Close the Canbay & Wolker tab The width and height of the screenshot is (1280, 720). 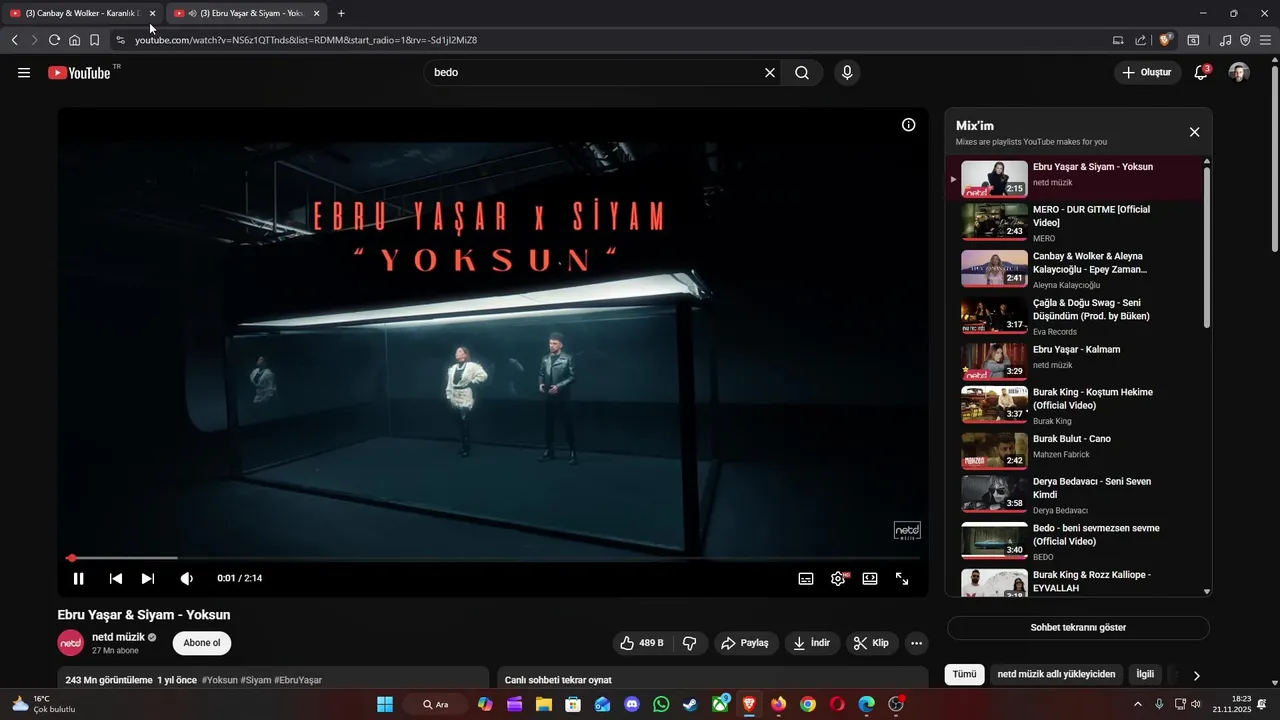[x=152, y=14]
